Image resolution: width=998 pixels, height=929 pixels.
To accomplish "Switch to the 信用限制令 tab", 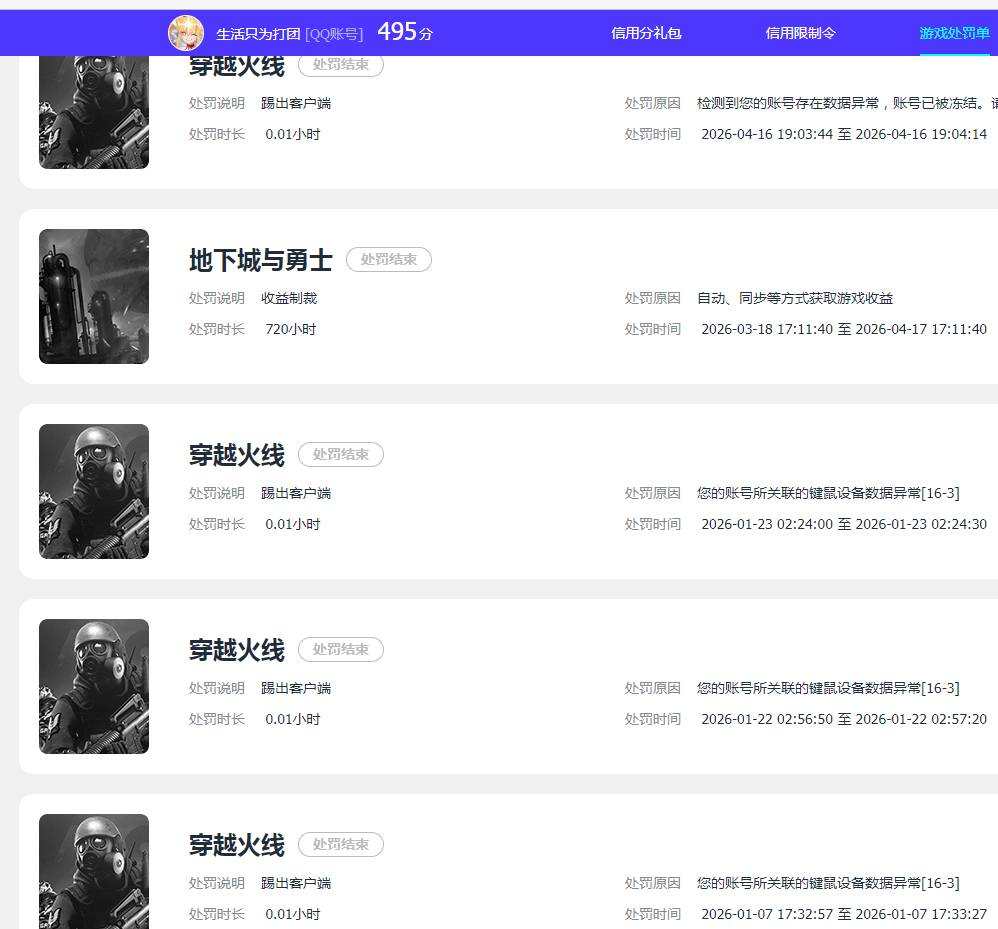I will [x=801, y=33].
